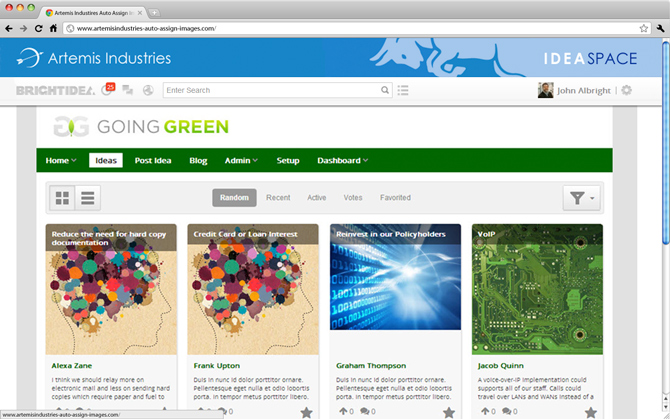Open the hard copy documentation idea image
This screenshot has width=670, height=419.
tap(111, 289)
